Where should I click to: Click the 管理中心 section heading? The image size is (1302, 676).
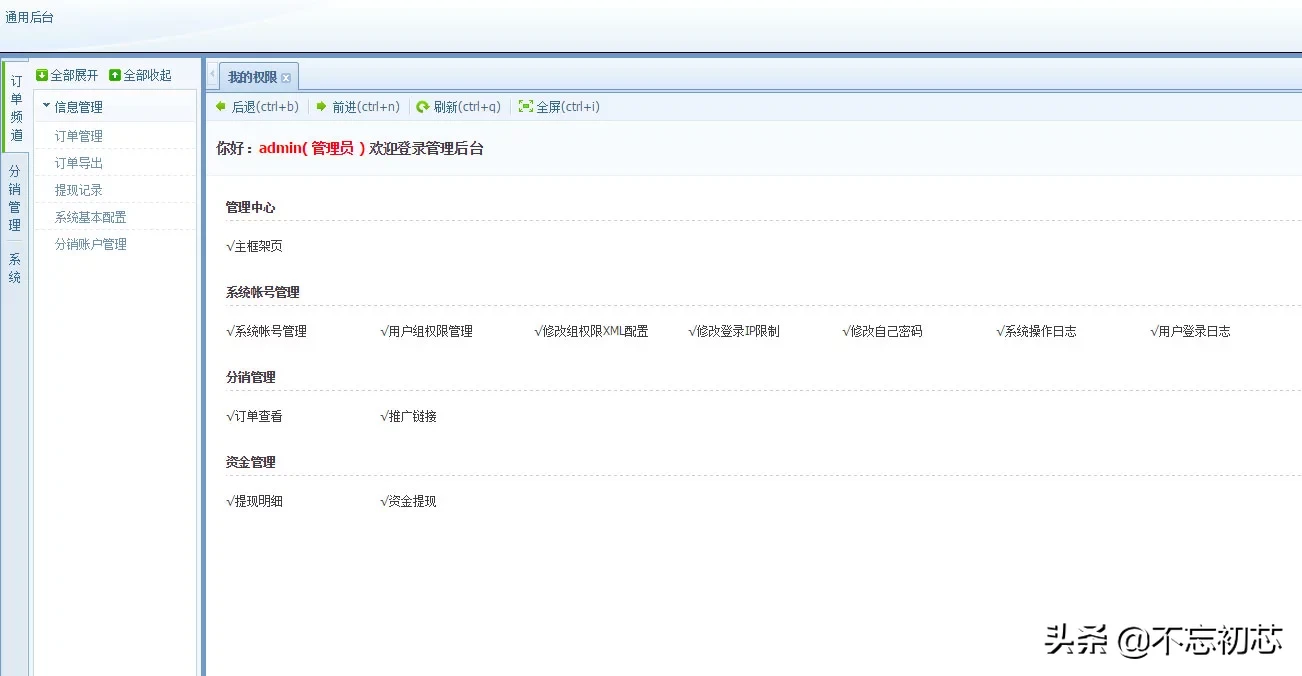click(x=250, y=207)
